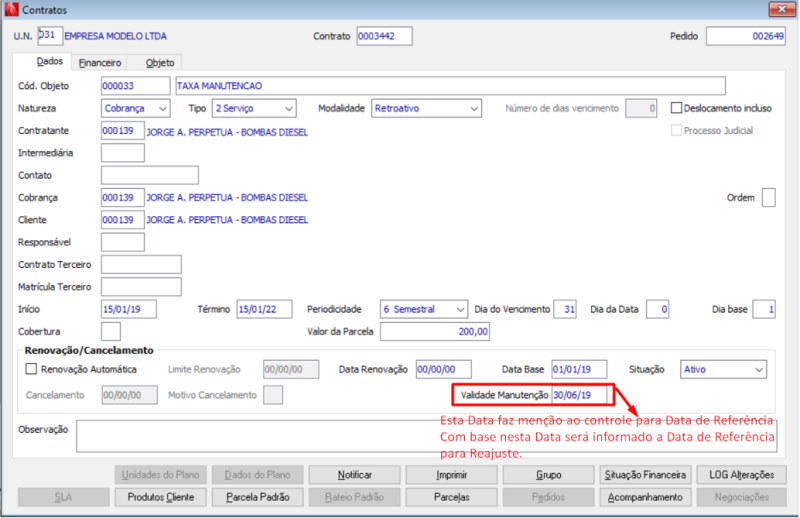Viewport: 800px width, 518px height.
Task: Click the Motivo Cancelamento field
Action: (273, 395)
